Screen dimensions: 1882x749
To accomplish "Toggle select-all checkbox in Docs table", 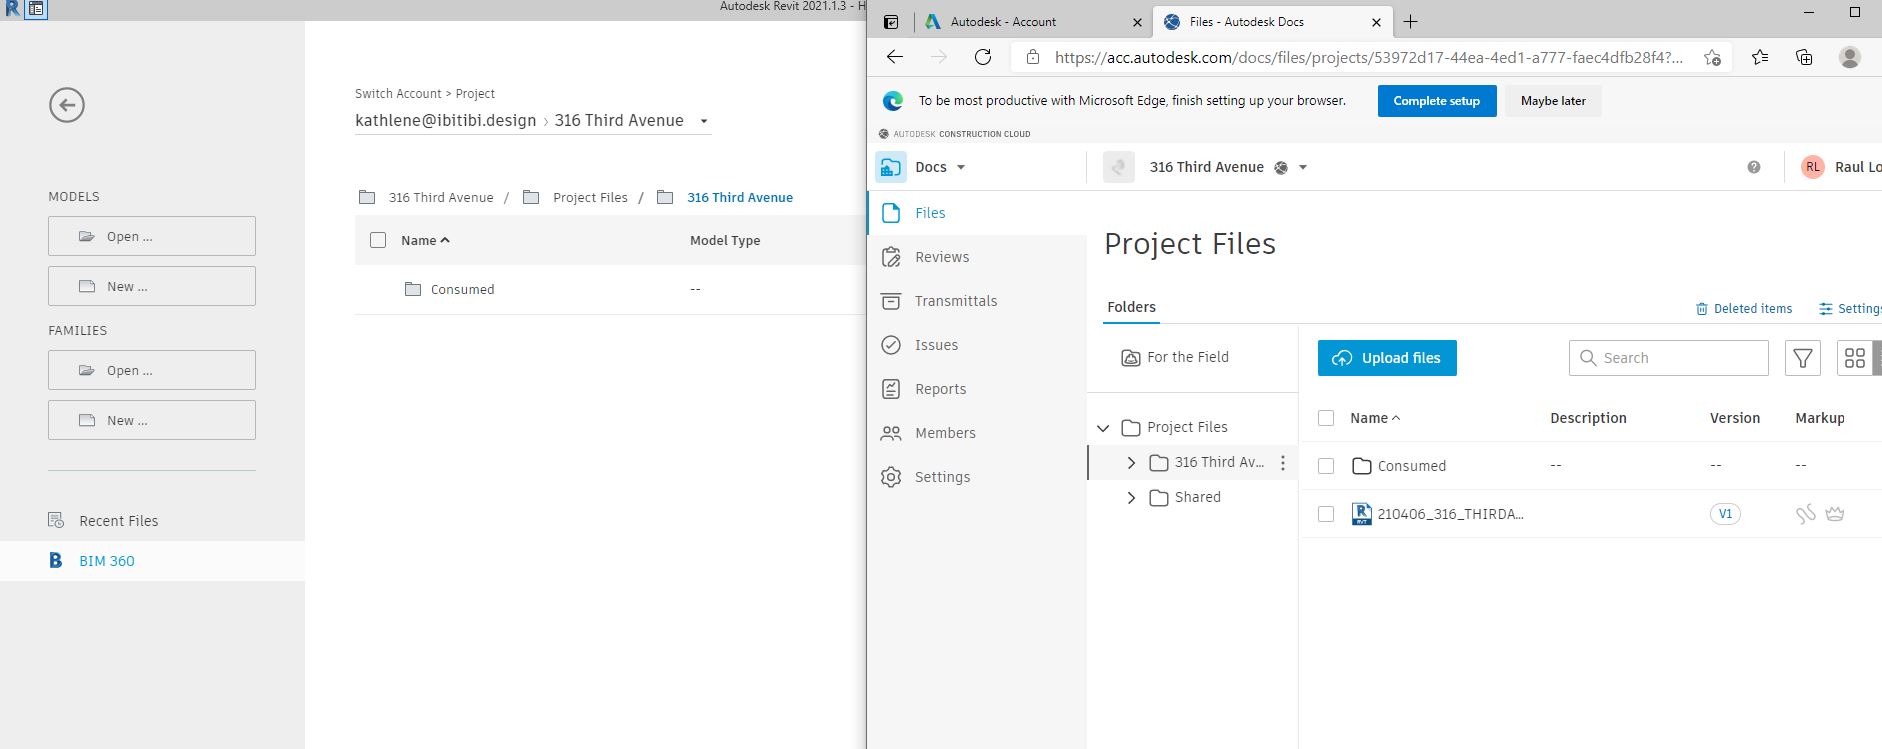I will pyautogui.click(x=1326, y=418).
